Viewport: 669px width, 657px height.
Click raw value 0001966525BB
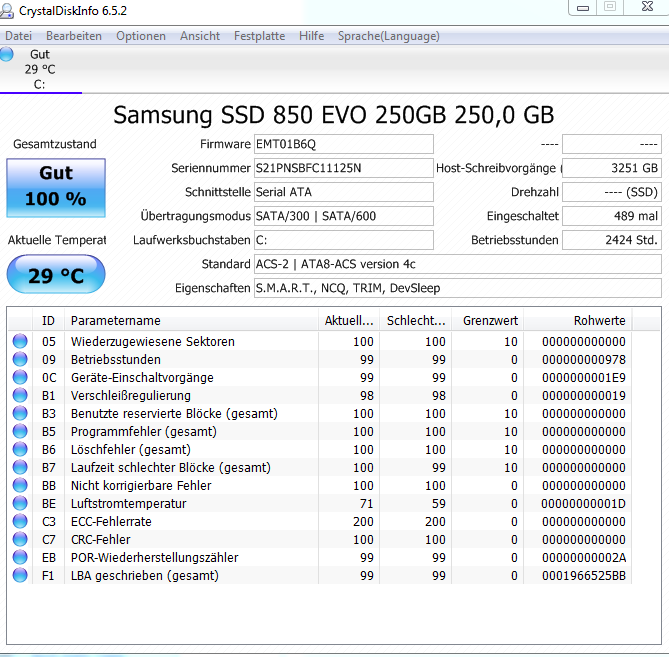pyautogui.click(x=584, y=576)
